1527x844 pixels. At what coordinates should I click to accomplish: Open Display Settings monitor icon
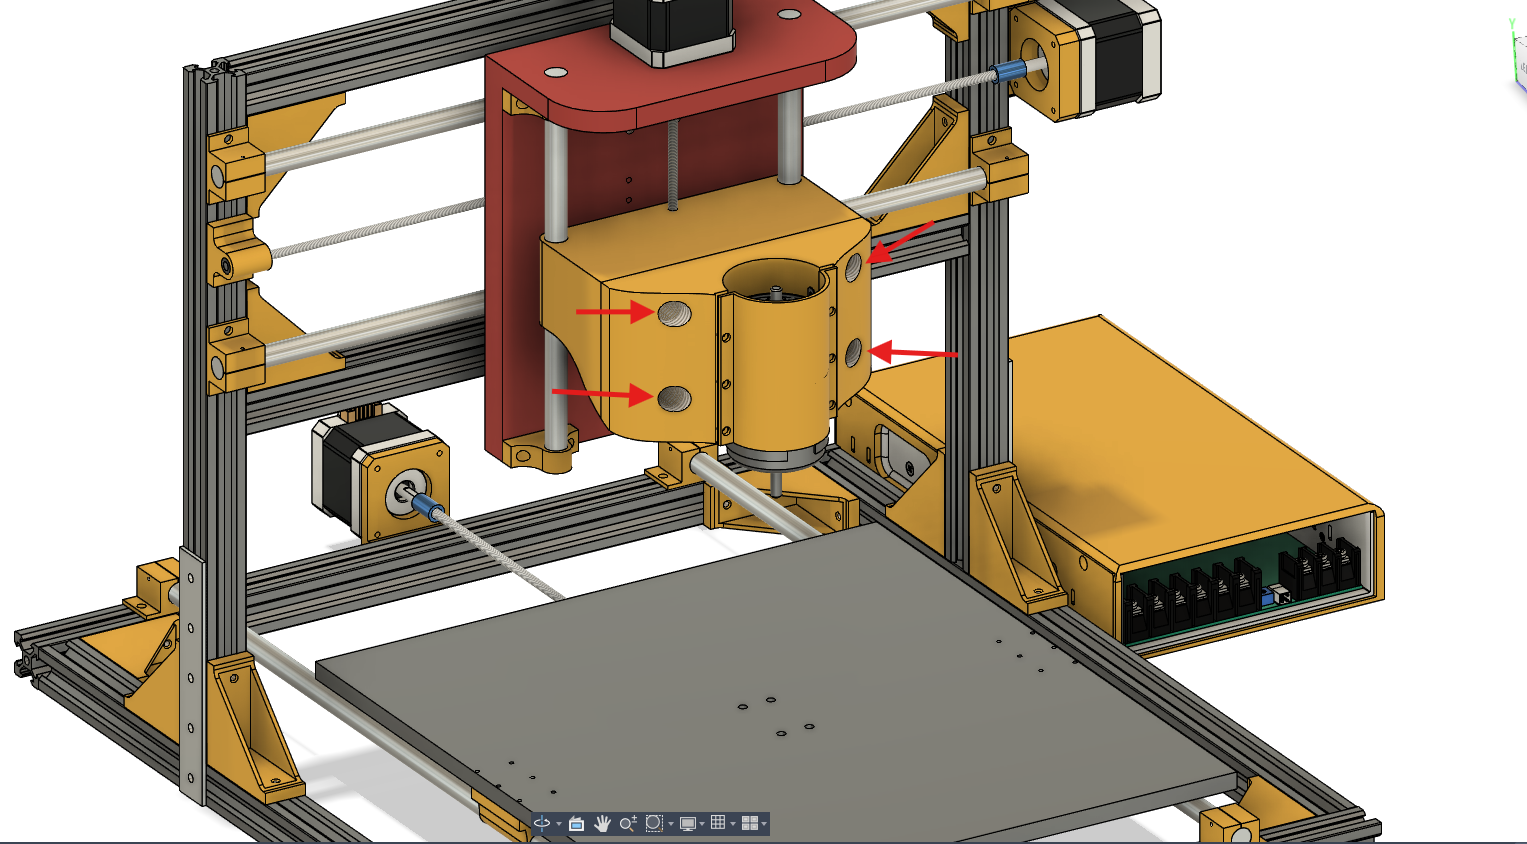(687, 824)
